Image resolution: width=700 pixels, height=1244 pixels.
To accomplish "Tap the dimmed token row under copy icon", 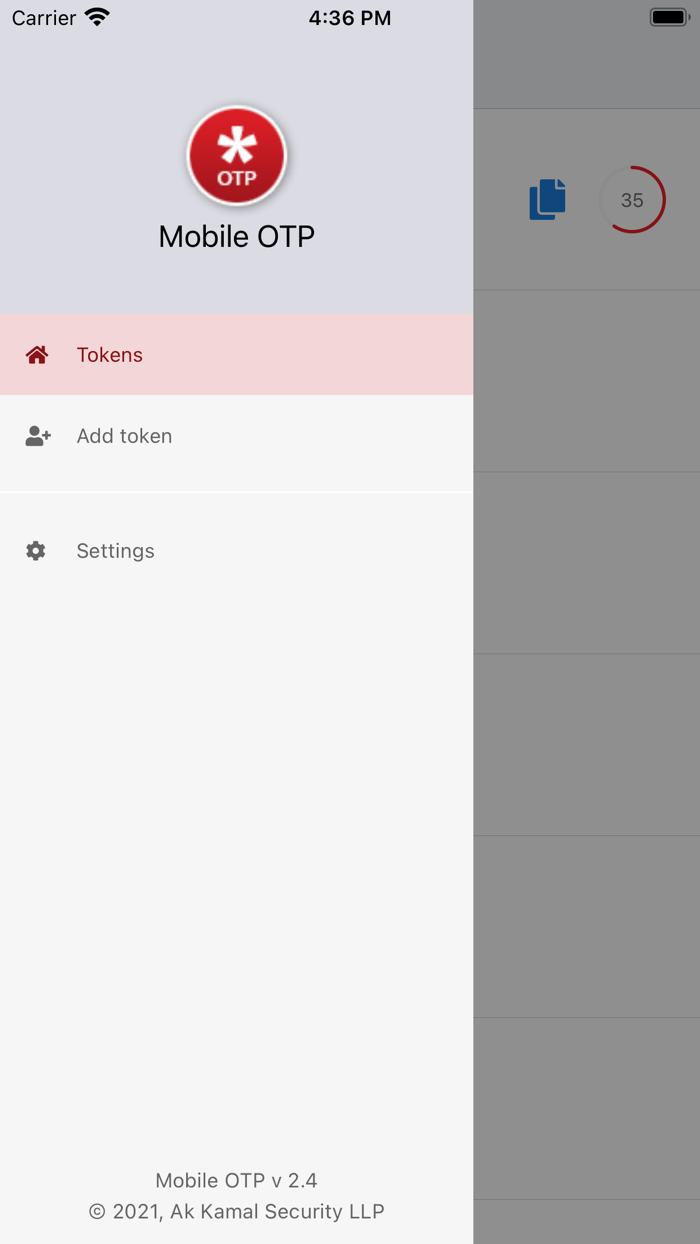I will point(586,380).
